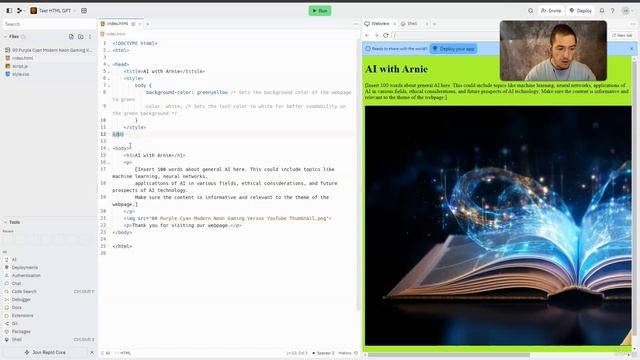Click the AI status bar item
This screenshot has height=360, width=640.
[x=106, y=353]
